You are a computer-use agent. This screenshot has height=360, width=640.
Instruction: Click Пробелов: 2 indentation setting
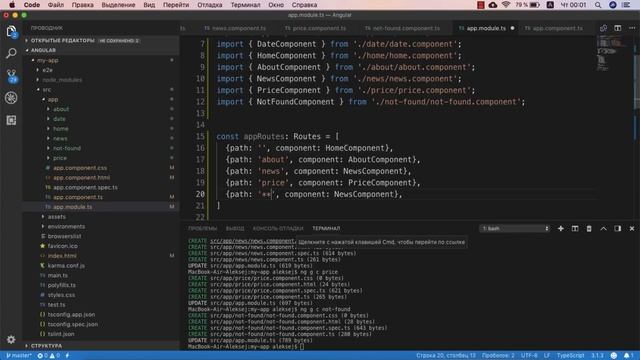pyautogui.click(x=498, y=356)
